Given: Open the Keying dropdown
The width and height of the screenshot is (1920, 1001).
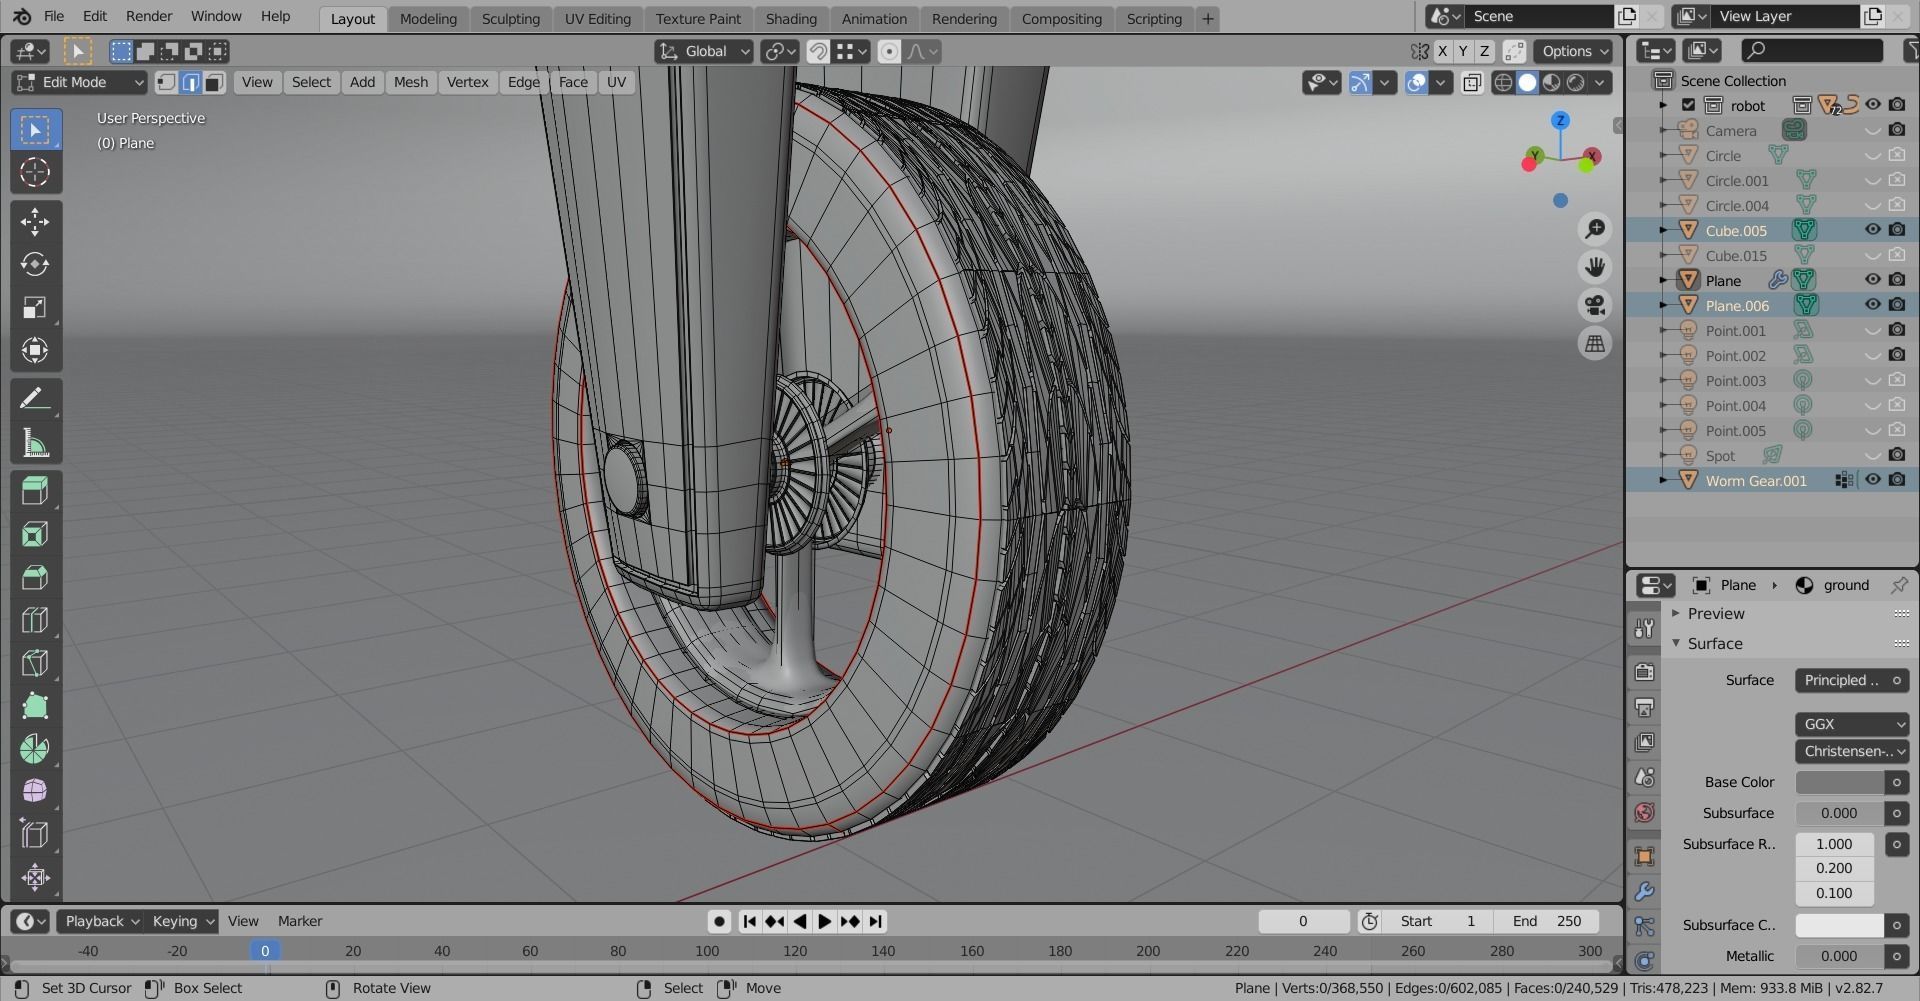Looking at the screenshot, I should click(182, 921).
